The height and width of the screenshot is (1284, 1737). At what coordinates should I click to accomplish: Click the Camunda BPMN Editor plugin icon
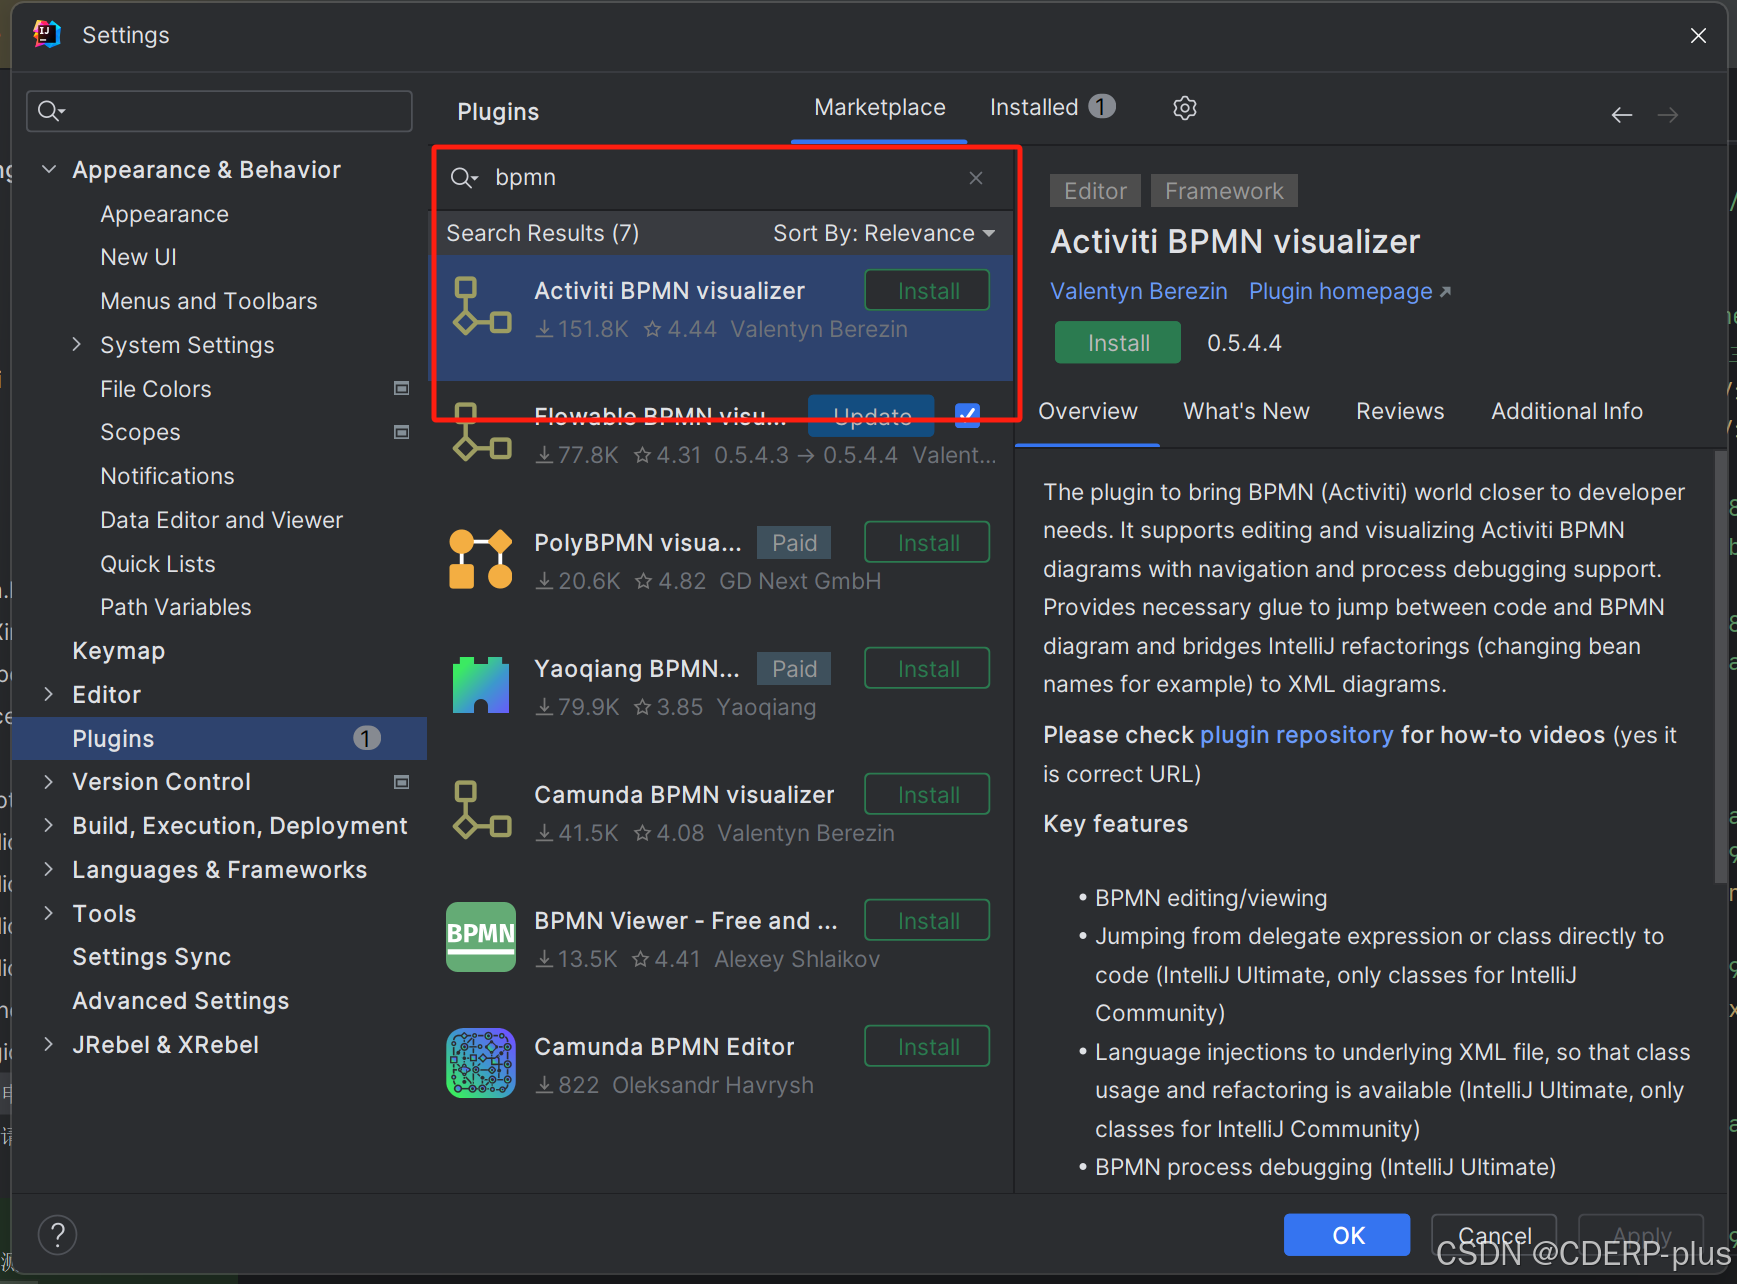[x=481, y=1063]
